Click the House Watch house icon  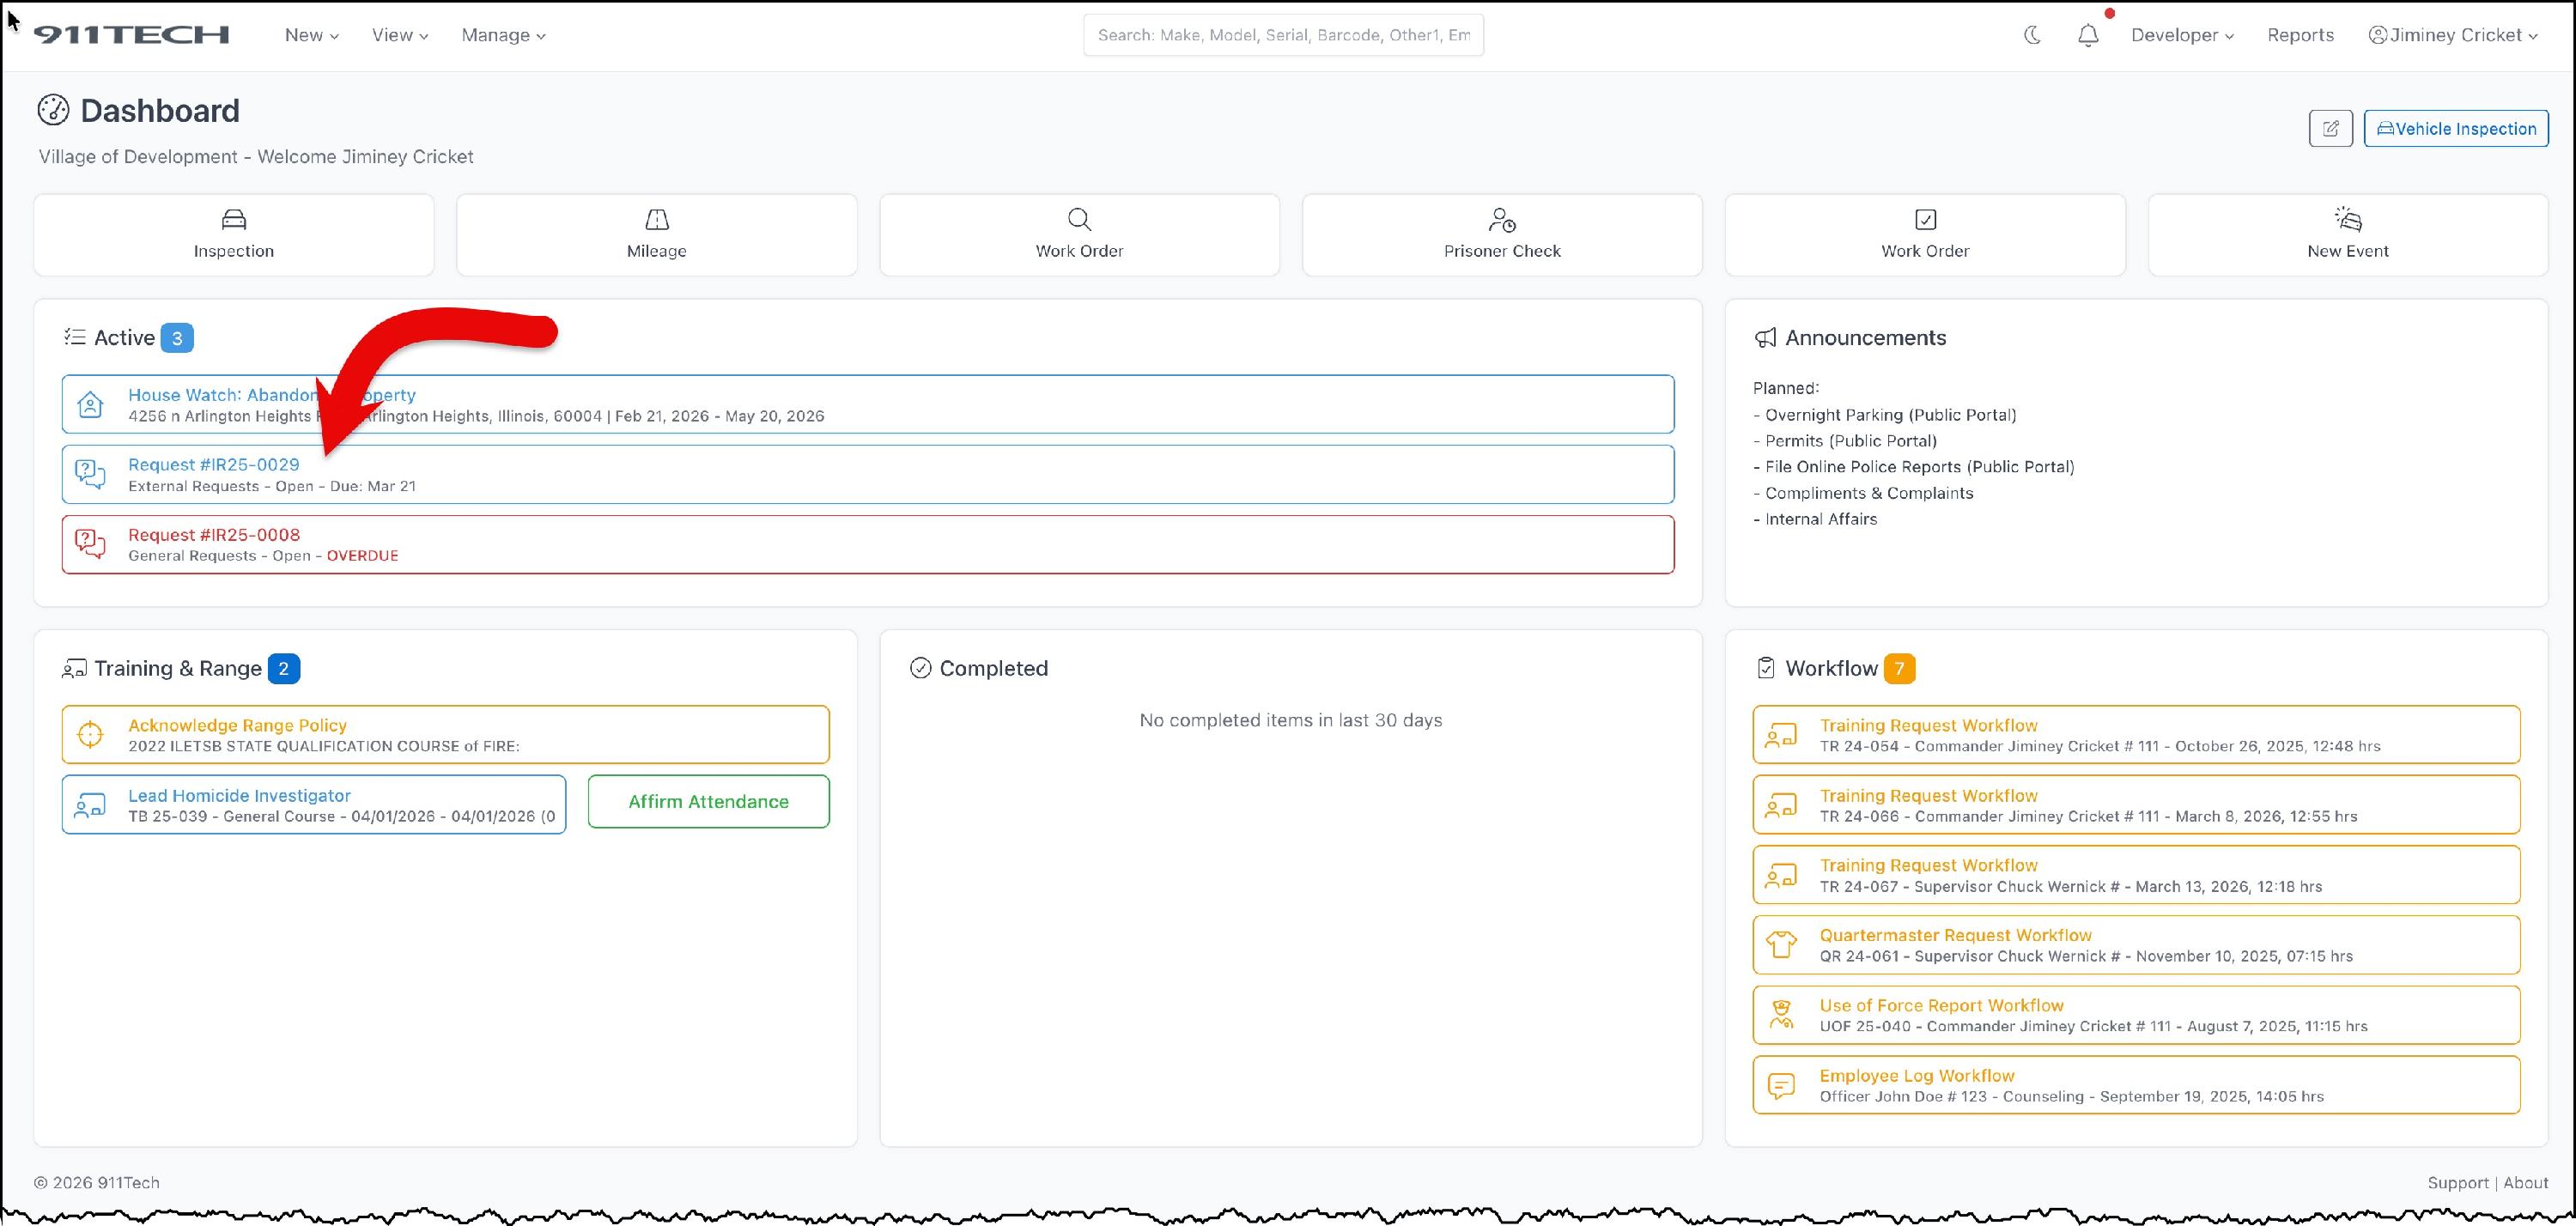(x=91, y=405)
